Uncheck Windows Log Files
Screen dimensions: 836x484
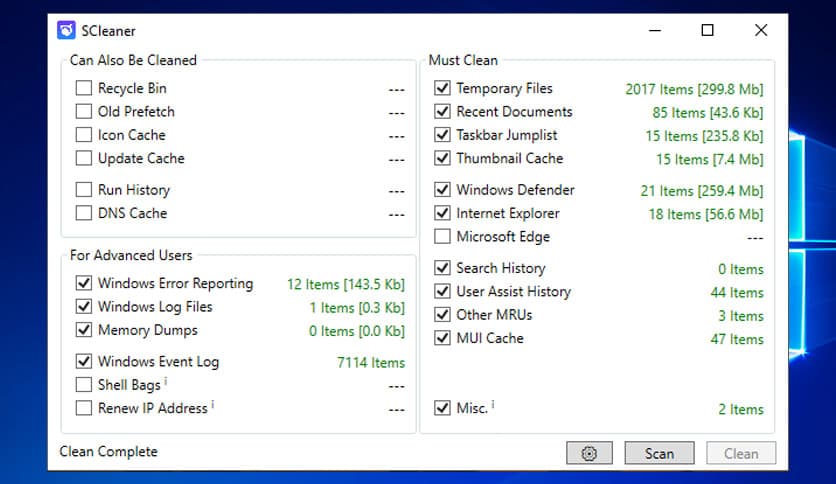[84, 306]
